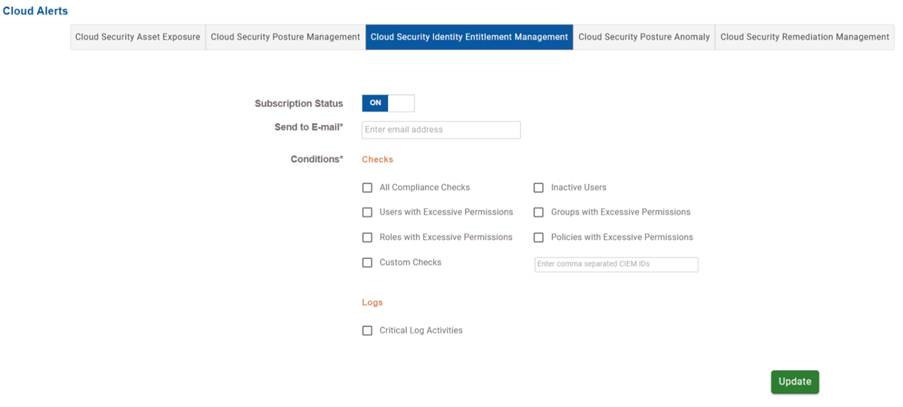Click the Send to E-mail address field
The image size is (903, 407).
[441, 130]
